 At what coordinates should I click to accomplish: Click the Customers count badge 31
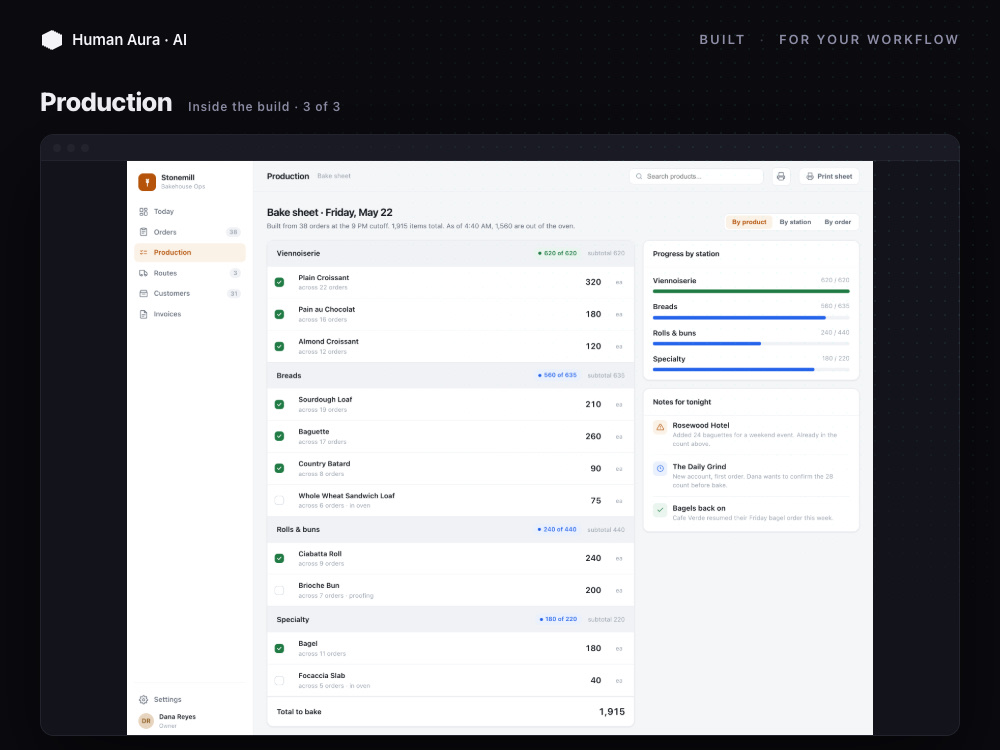tap(233, 293)
